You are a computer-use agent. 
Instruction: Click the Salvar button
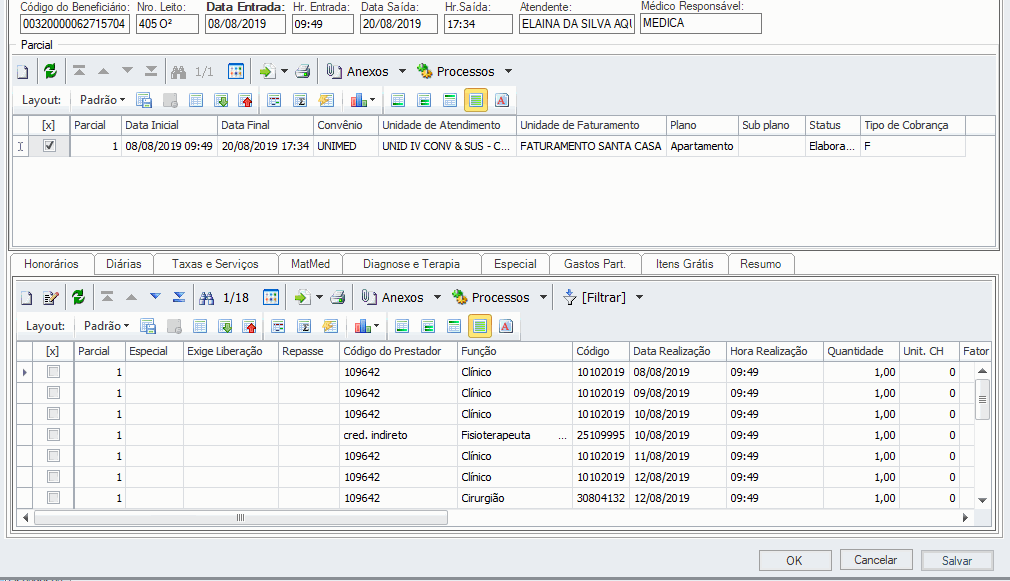pyautogui.click(x=957, y=560)
